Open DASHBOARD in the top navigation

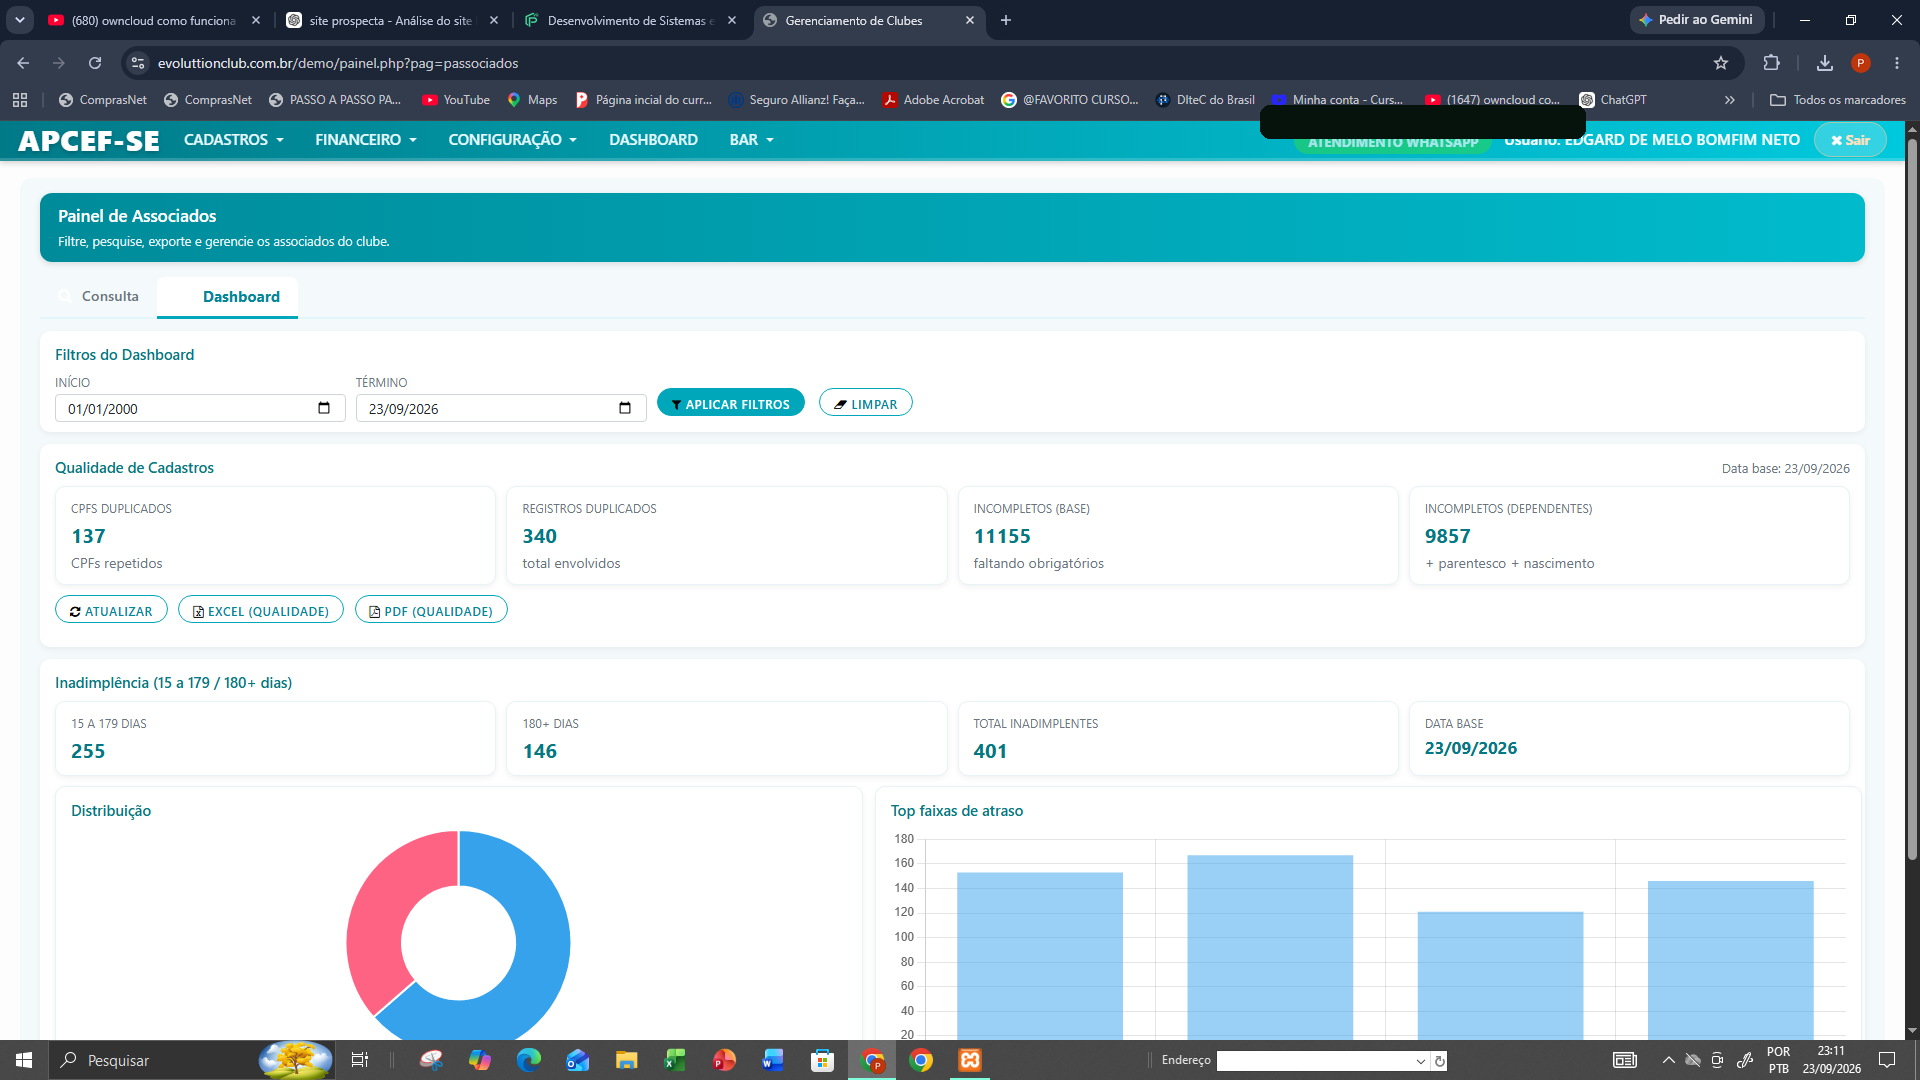point(653,140)
